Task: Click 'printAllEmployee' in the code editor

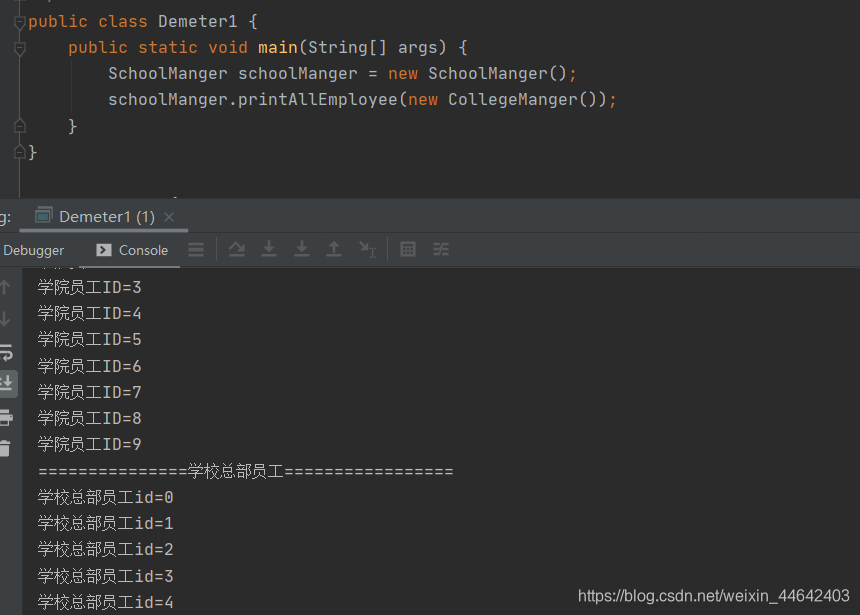Action: pyautogui.click(x=318, y=100)
